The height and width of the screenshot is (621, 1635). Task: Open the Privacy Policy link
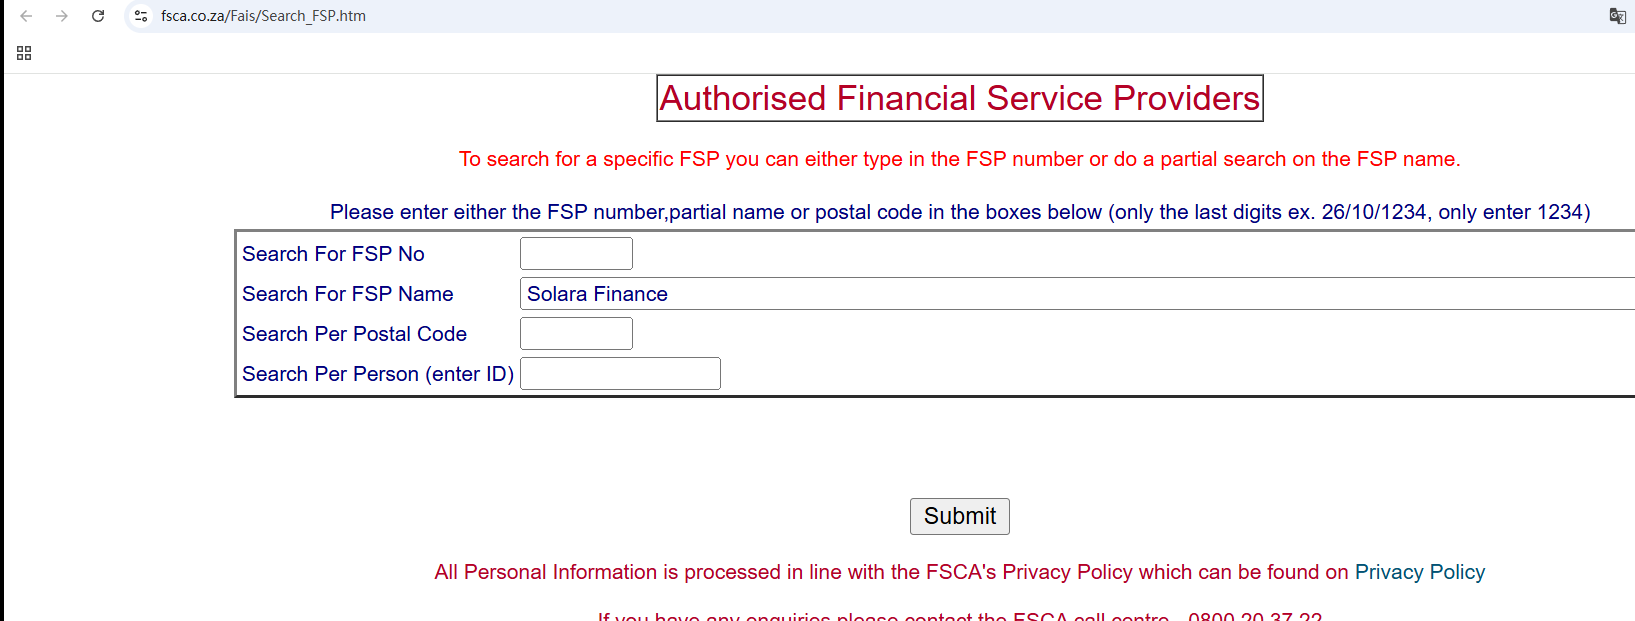point(1419,572)
